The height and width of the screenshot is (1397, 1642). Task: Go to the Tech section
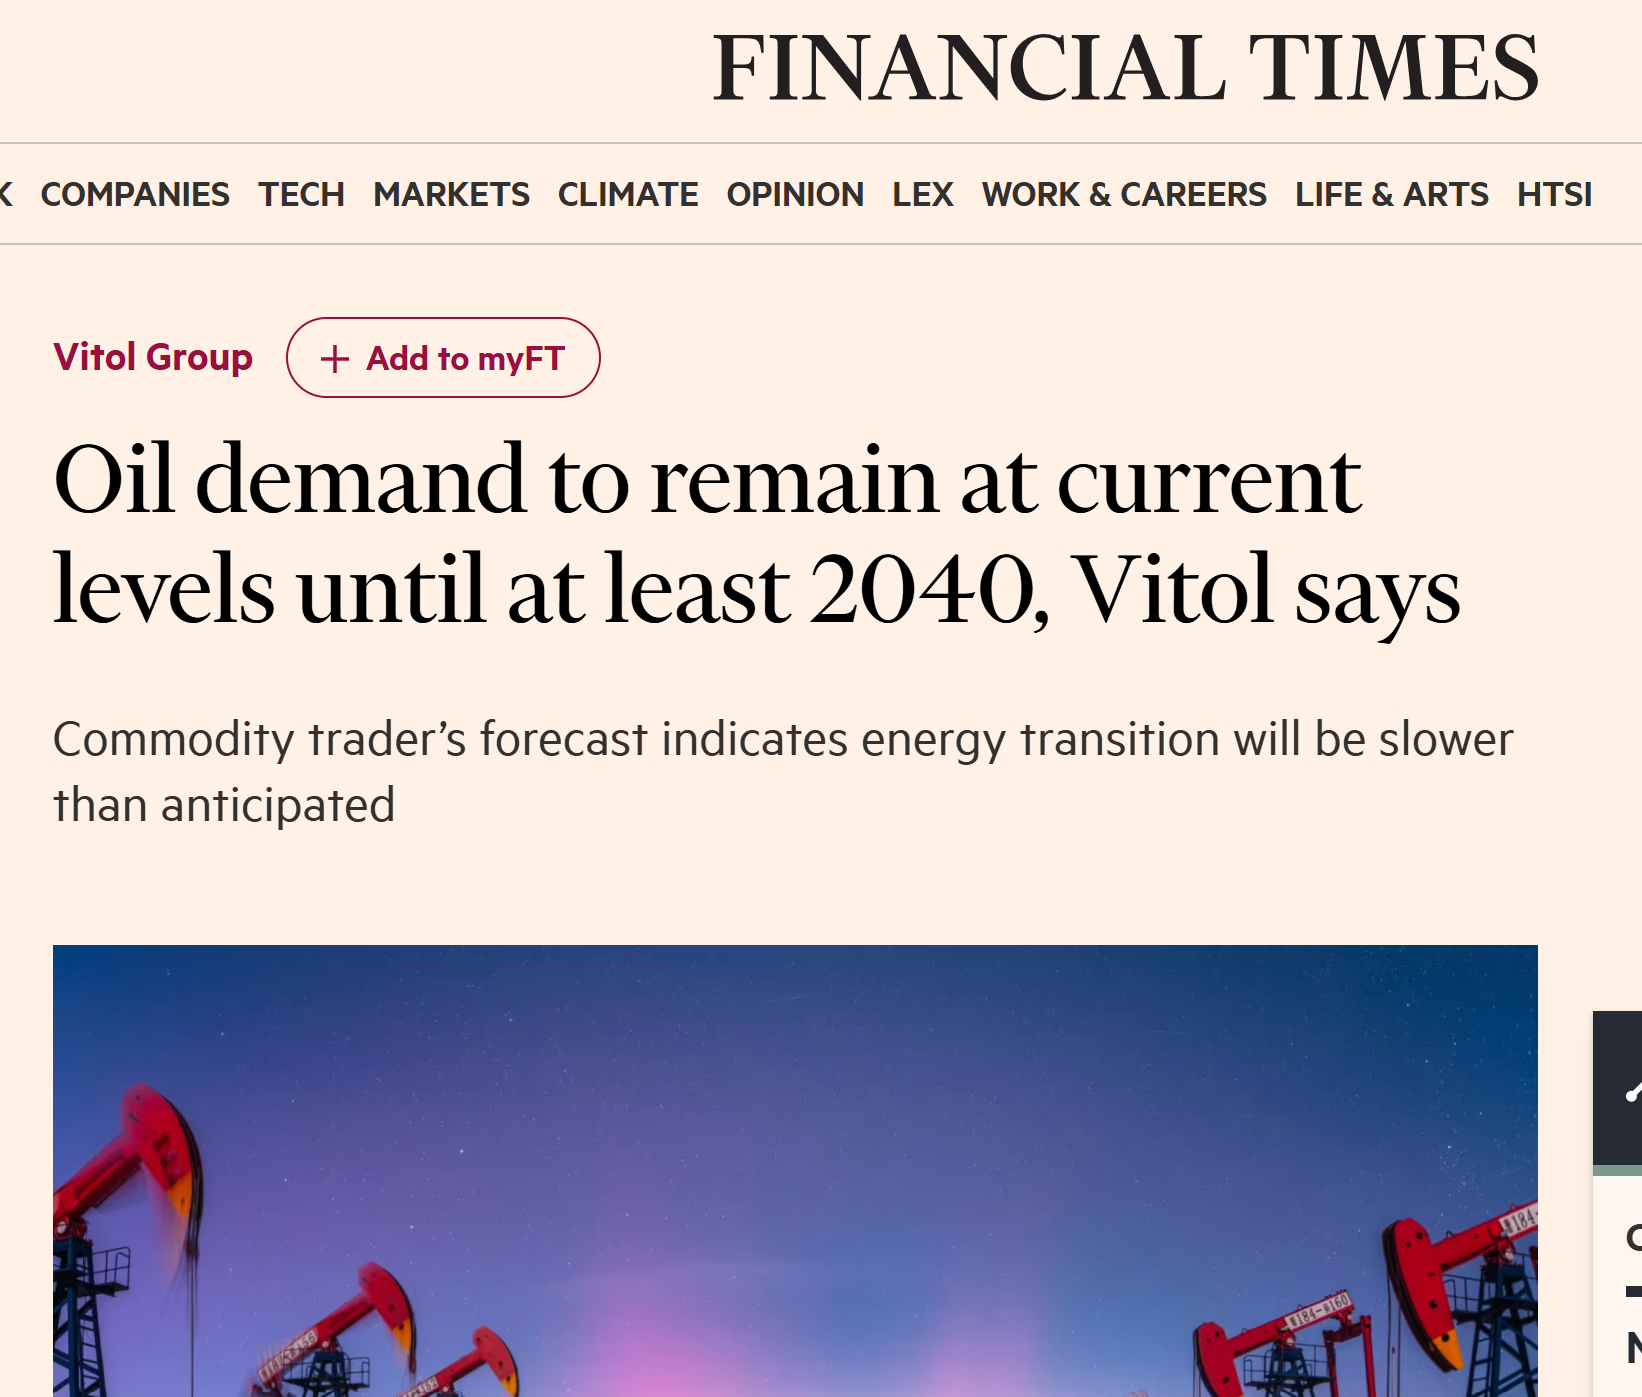[x=301, y=194]
